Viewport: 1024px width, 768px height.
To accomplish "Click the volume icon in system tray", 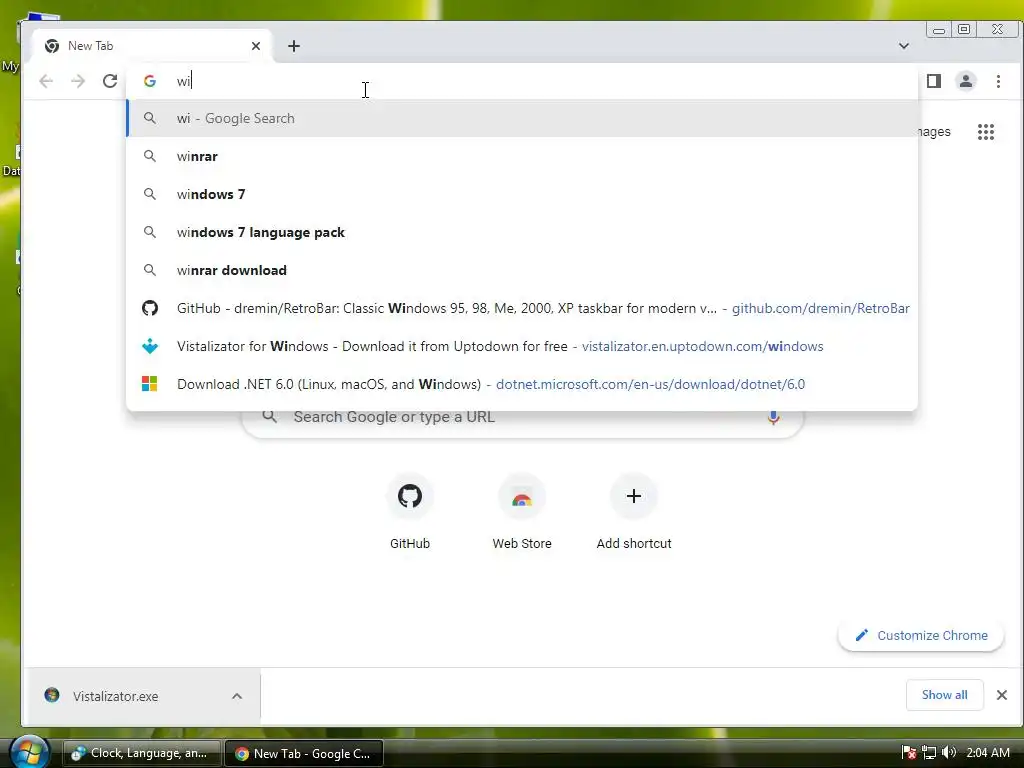I will 950,753.
